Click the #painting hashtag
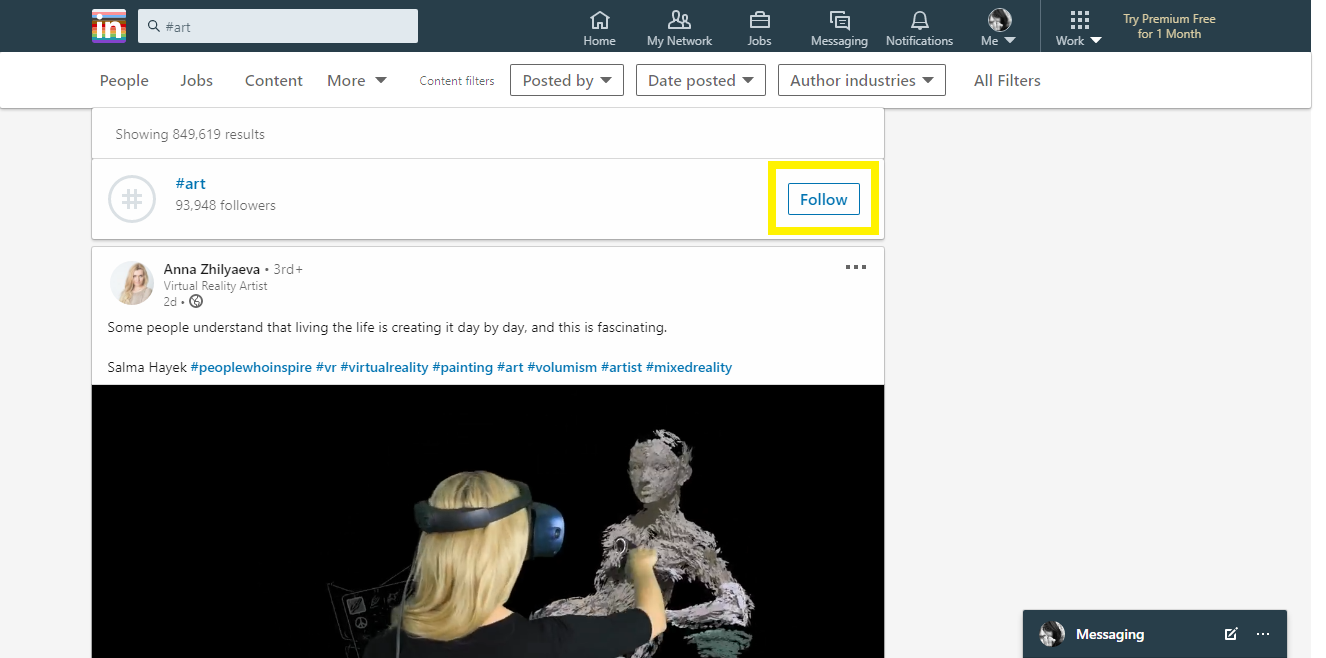The width and height of the screenshot is (1326, 658). (462, 367)
